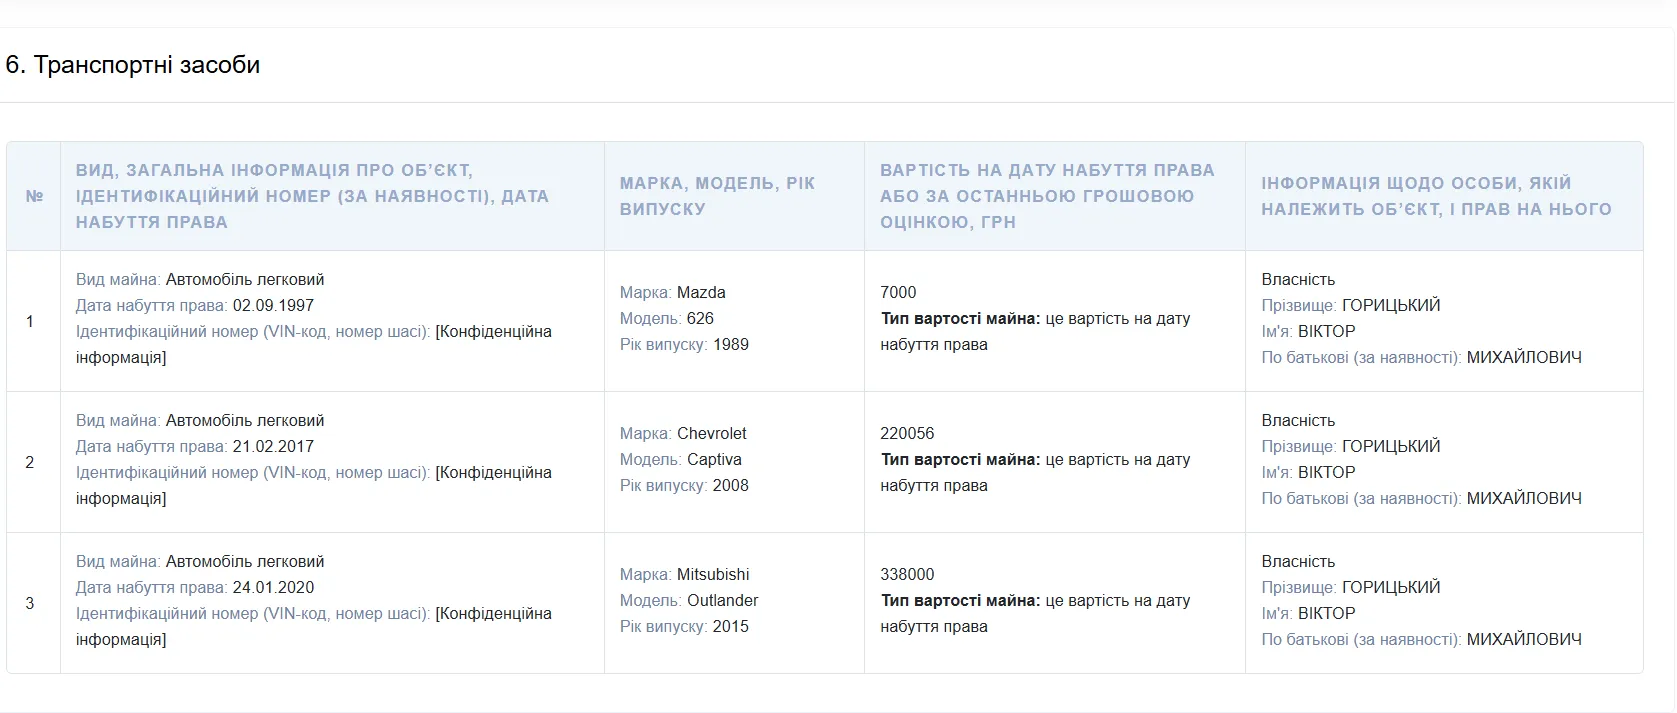Click the 220056 value amount

[907, 433]
